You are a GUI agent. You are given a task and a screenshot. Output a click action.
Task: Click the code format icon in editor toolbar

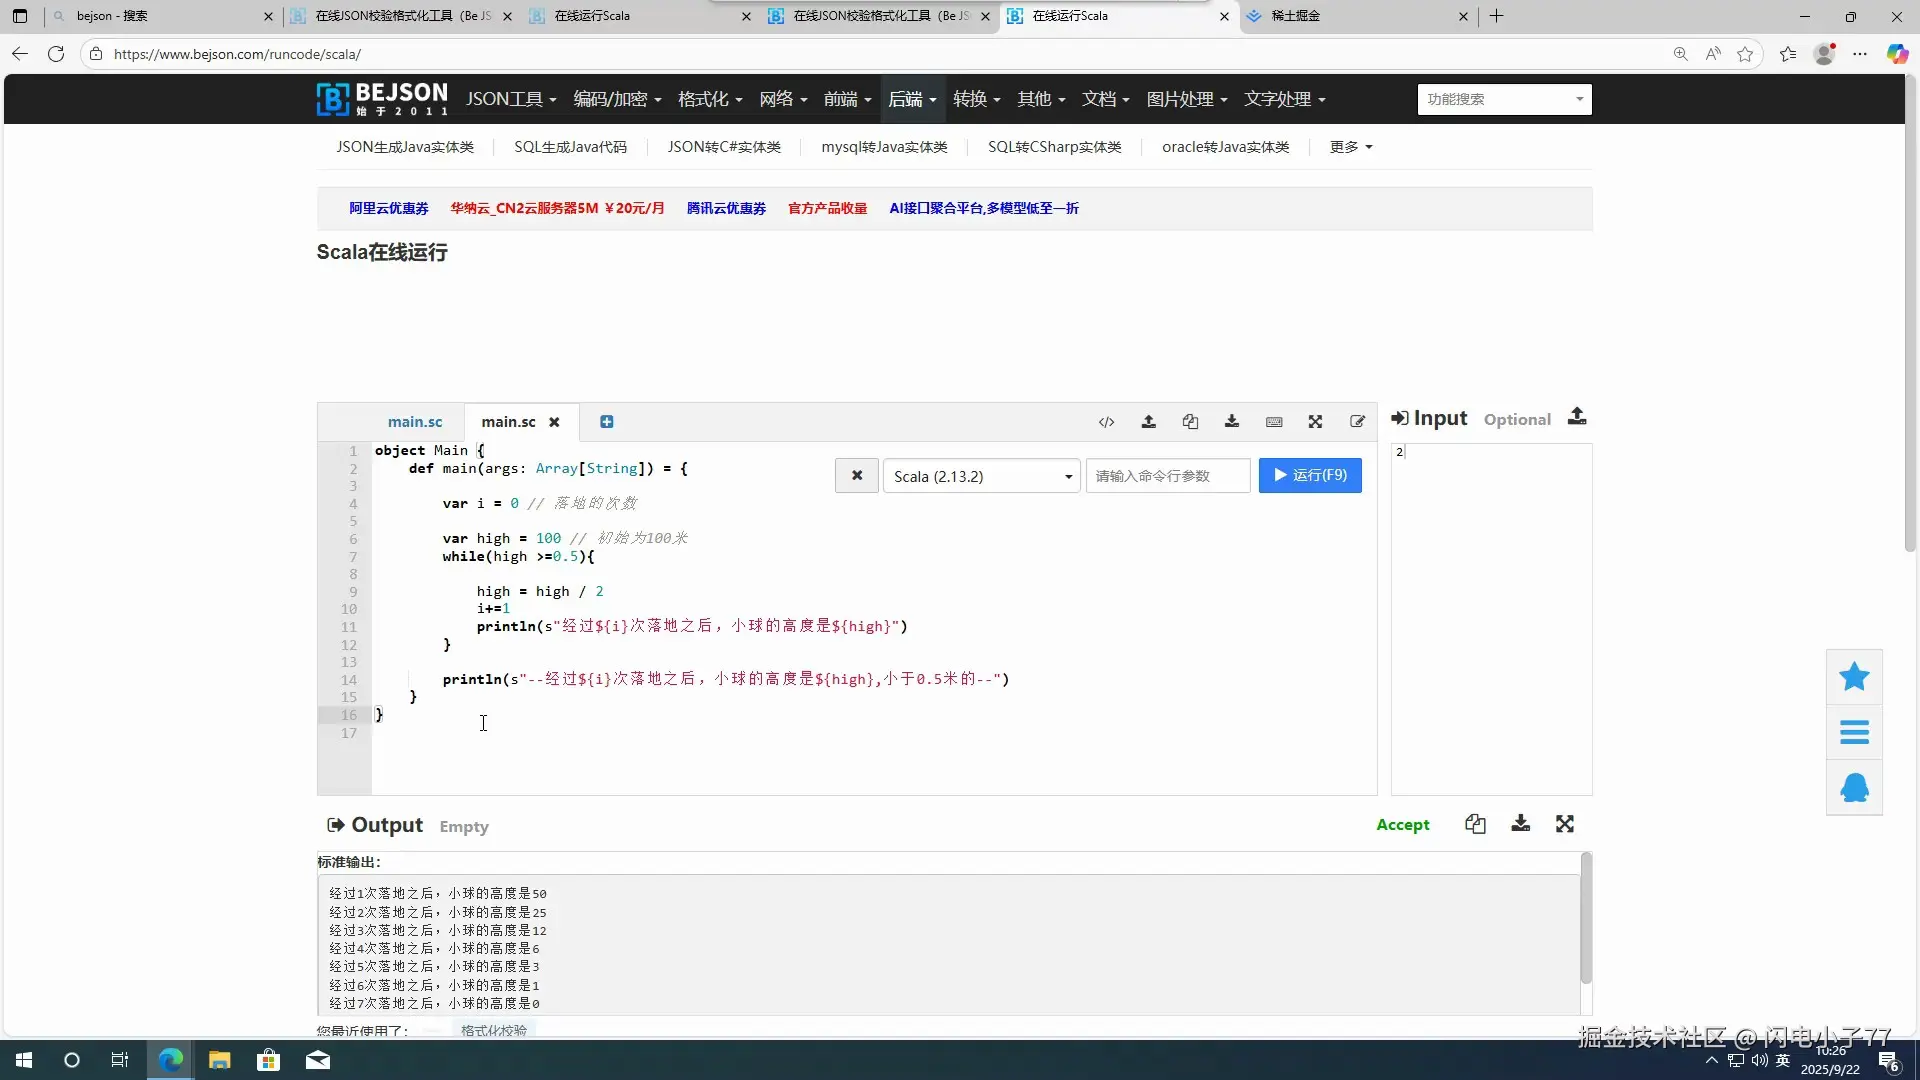1106,422
